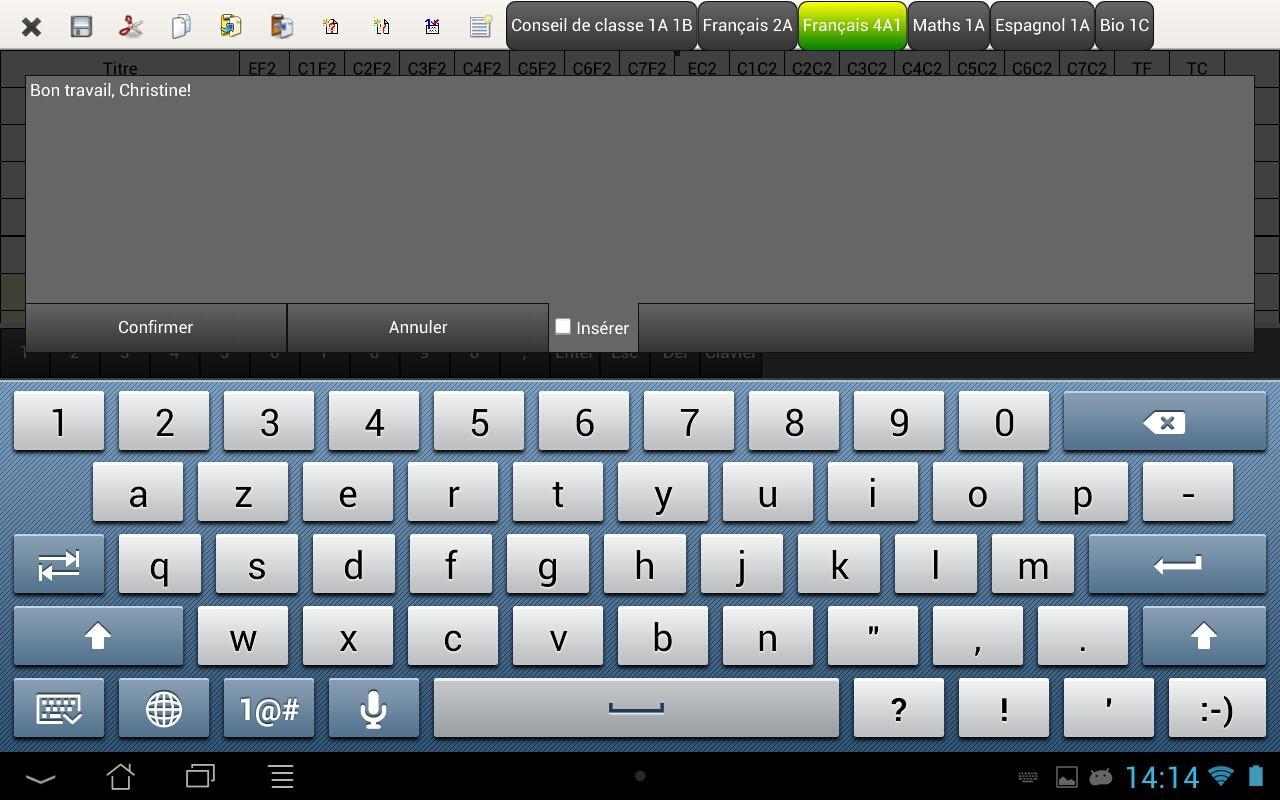
Task: Tap the number 0 key
Action: pyautogui.click(x=1004, y=422)
